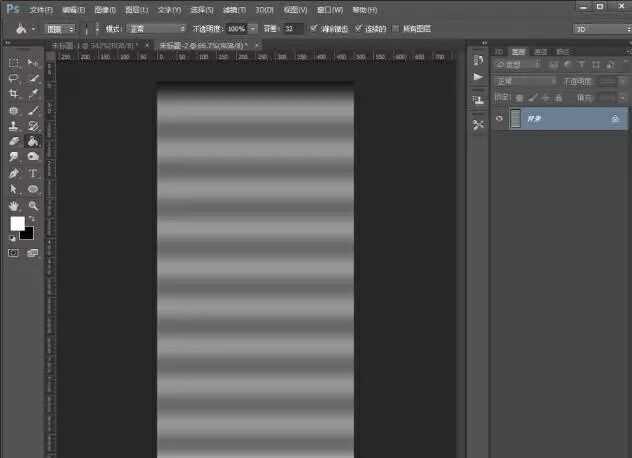The image size is (632, 458).
Task: Open the 文件(F) menu
Action: pyautogui.click(x=41, y=9)
